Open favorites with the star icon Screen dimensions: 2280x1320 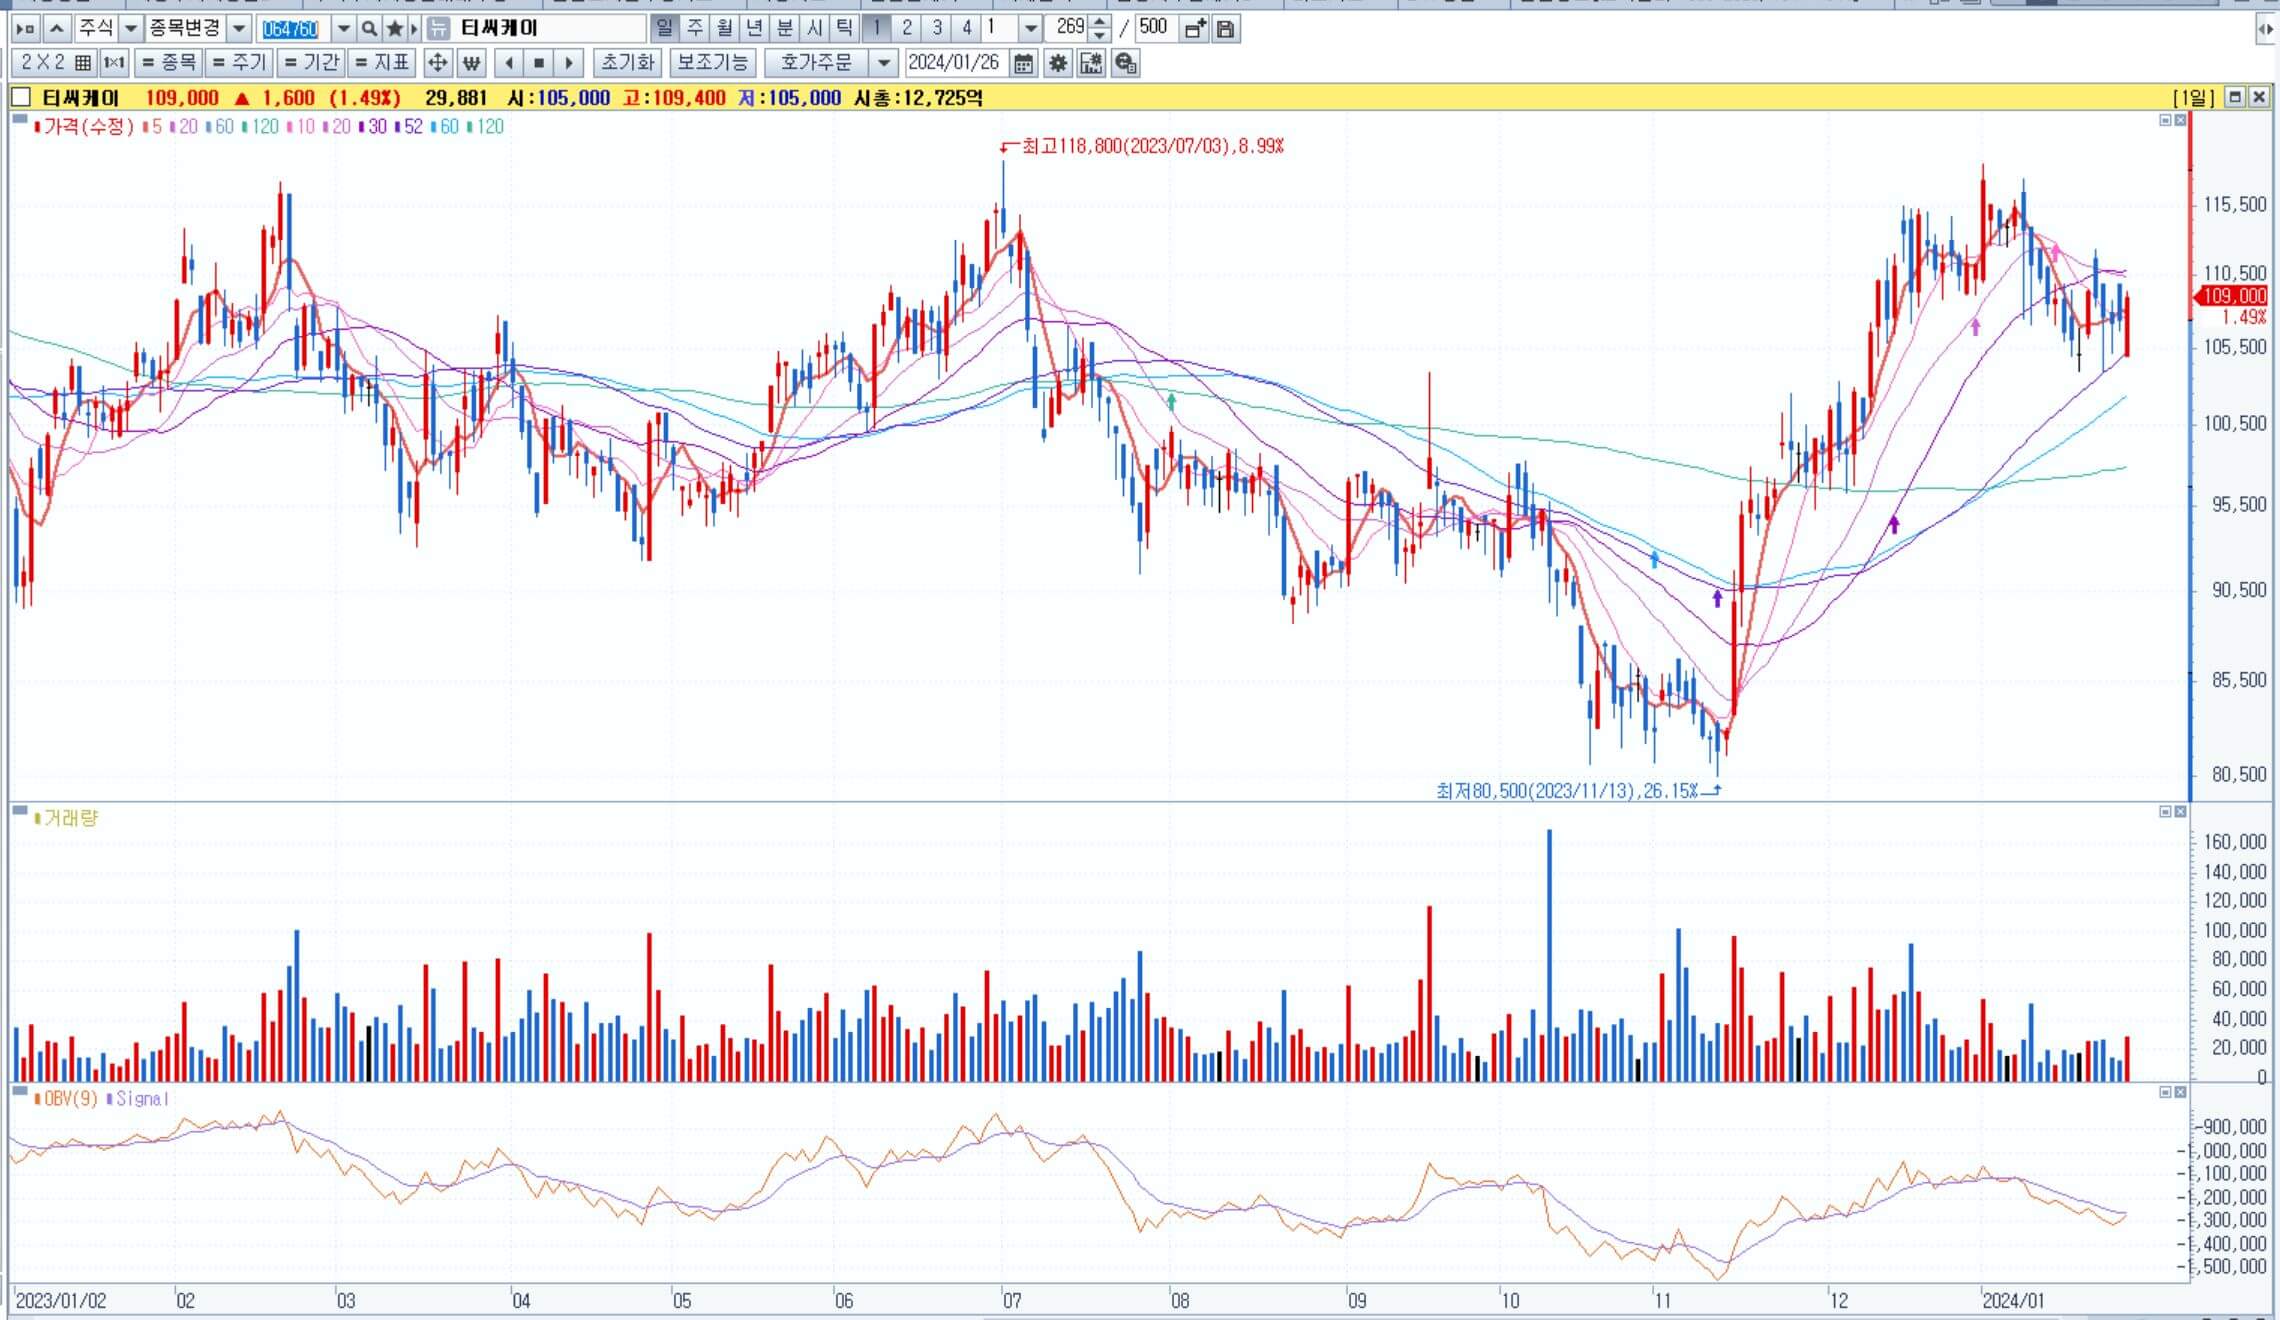(395, 29)
